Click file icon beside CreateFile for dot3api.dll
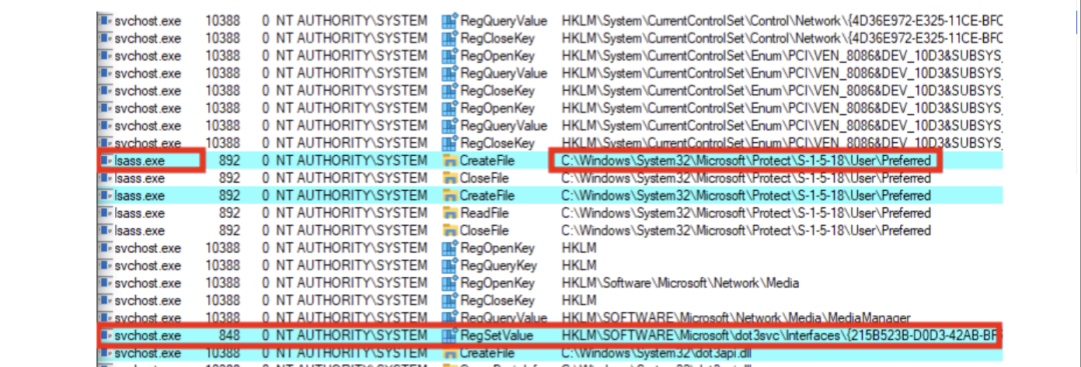The height and width of the screenshot is (367, 1081). tap(450, 353)
